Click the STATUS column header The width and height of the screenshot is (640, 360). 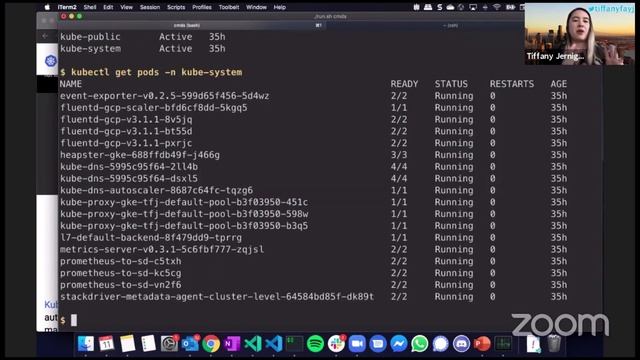coord(451,84)
